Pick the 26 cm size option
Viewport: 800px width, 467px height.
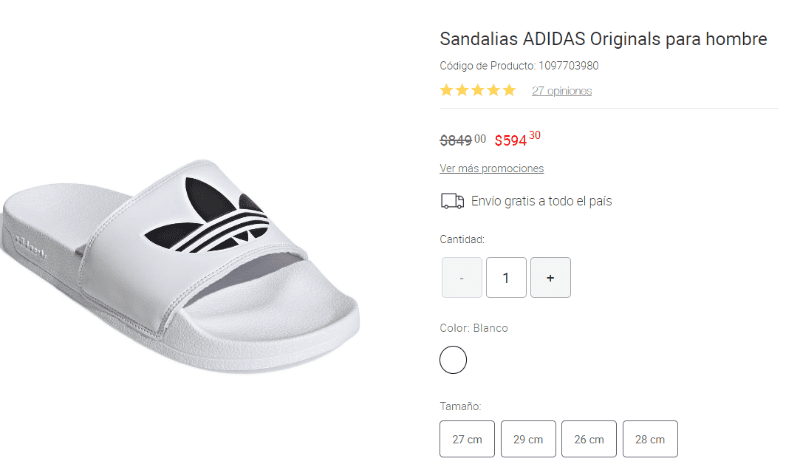pyautogui.click(x=589, y=439)
